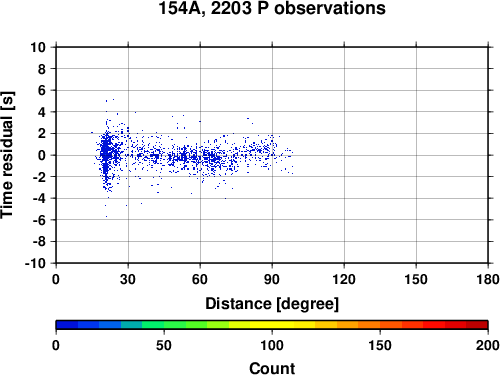Click the x-axis tick label 30

click(128, 279)
